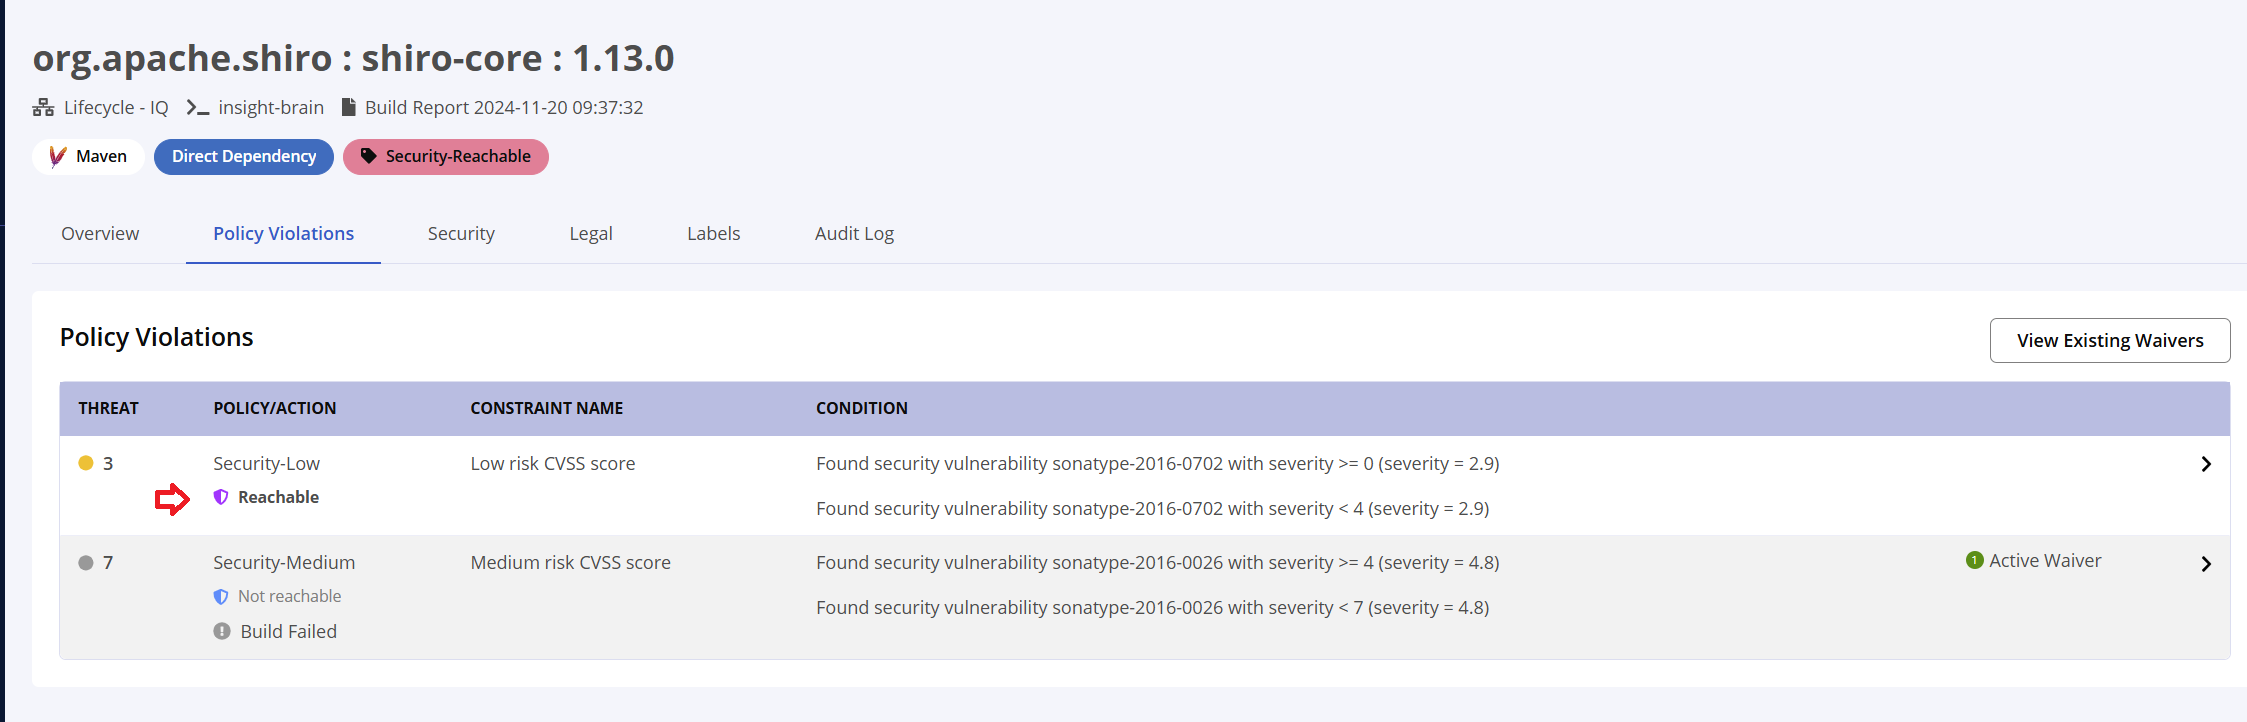The width and height of the screenshot is (2247, 722).
Task: Open the Labels tab
Action: click(714, 233)
